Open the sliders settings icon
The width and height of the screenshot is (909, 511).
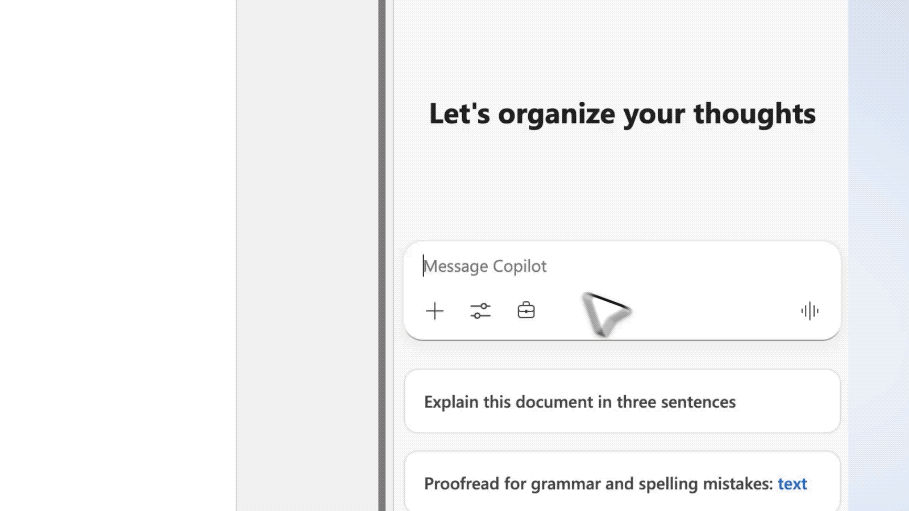[480, 311]
